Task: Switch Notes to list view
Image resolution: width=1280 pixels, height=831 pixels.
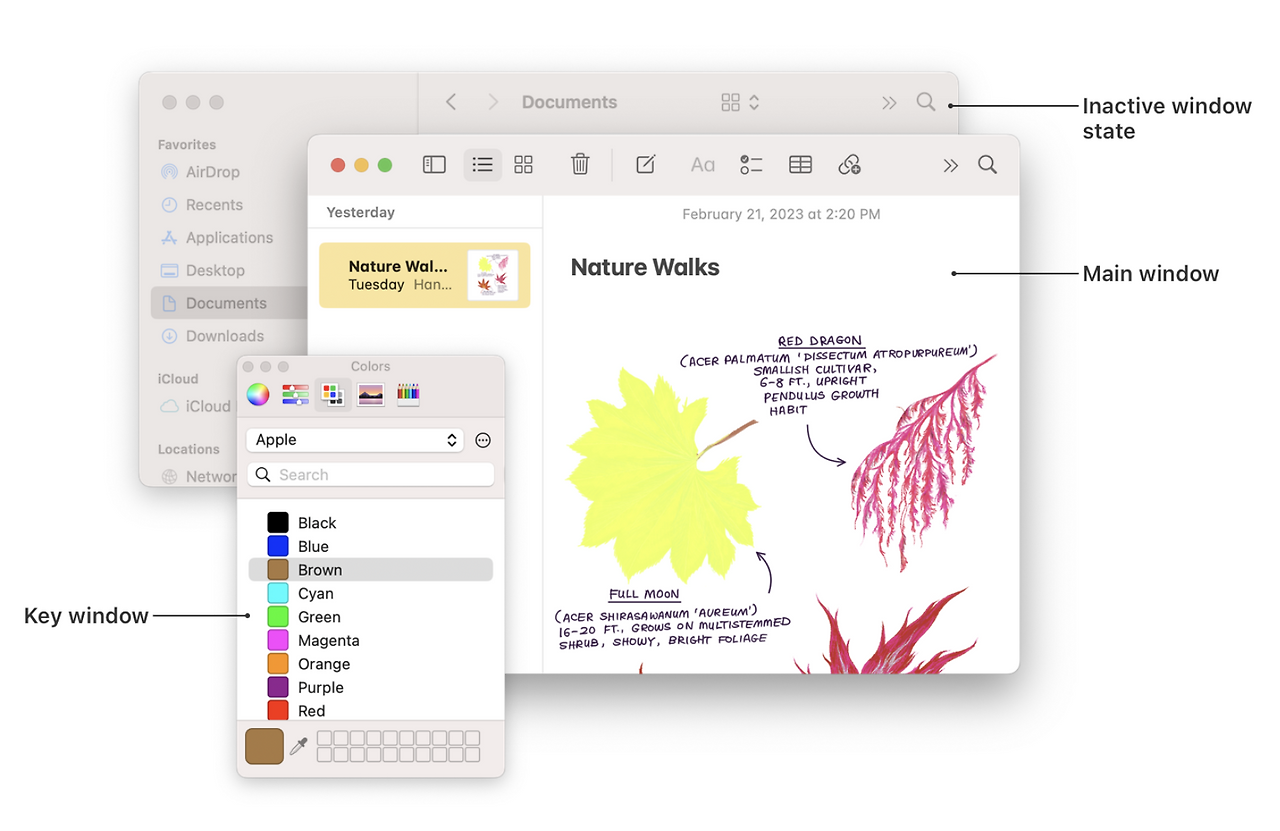Action: (483, 165)
